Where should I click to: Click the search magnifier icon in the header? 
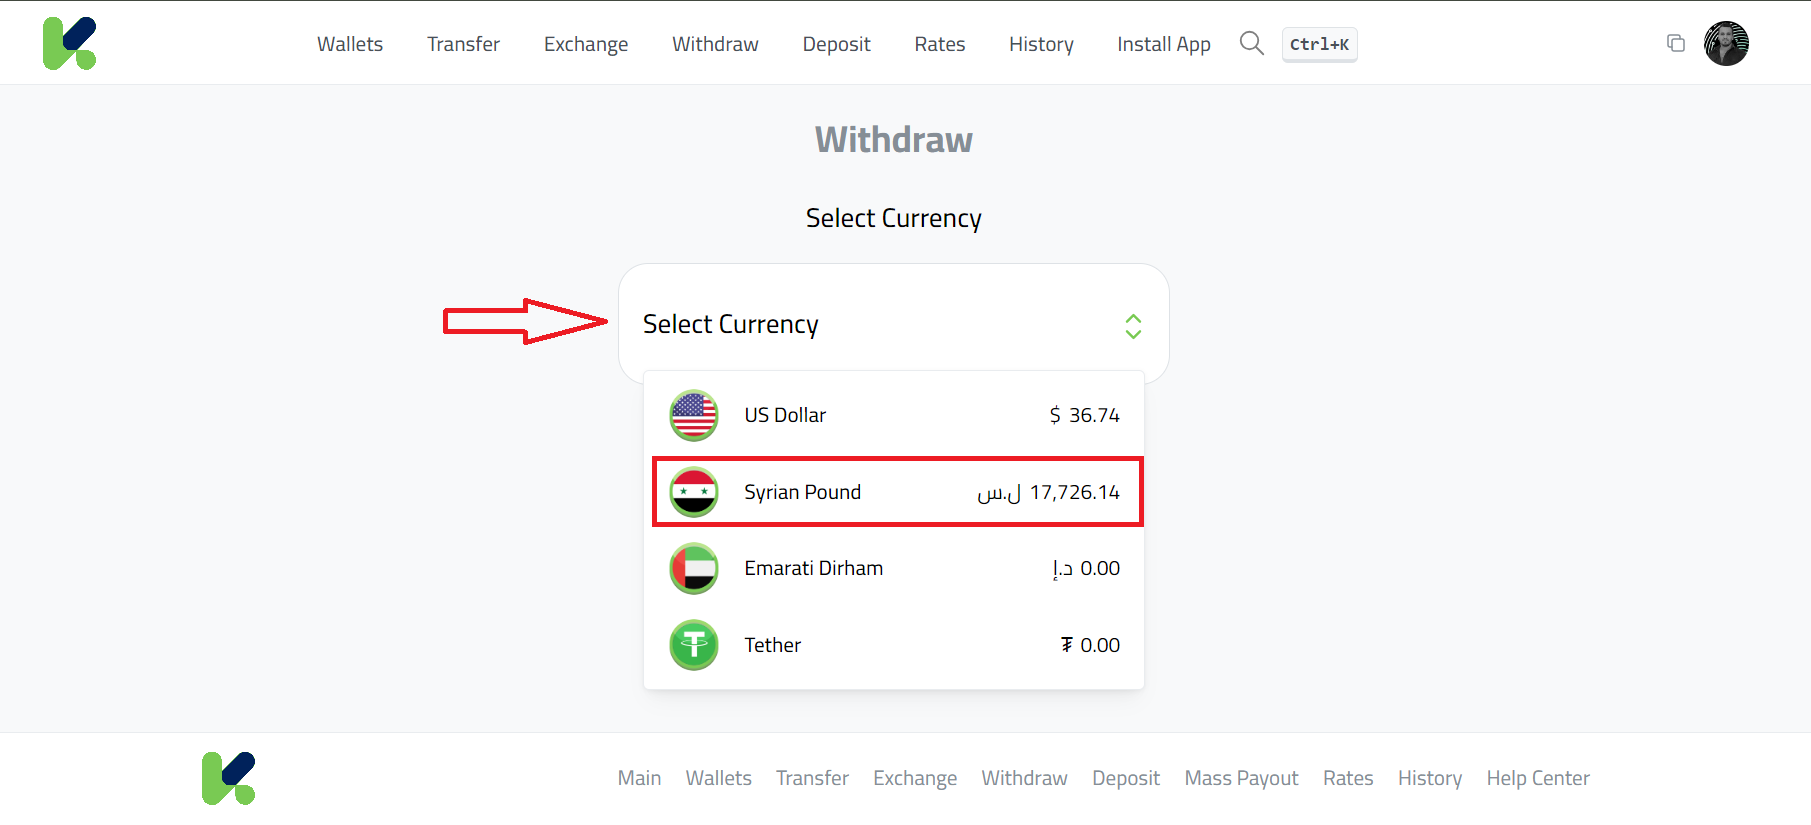tap(1251, 43)
